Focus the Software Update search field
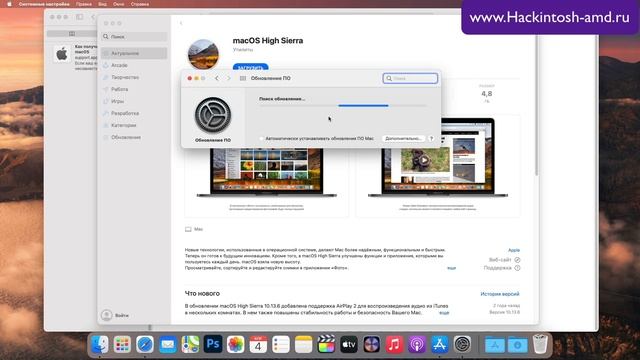640x360 pixels. pyautogui.click(x=410, y=78)
